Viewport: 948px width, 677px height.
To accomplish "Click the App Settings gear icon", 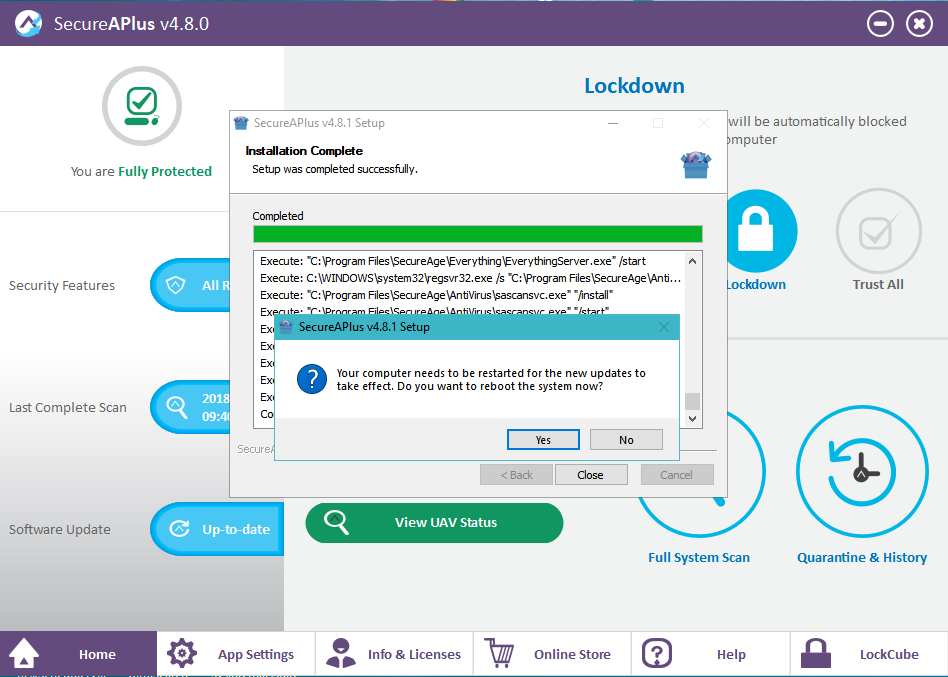I will (x=182, y=653).
